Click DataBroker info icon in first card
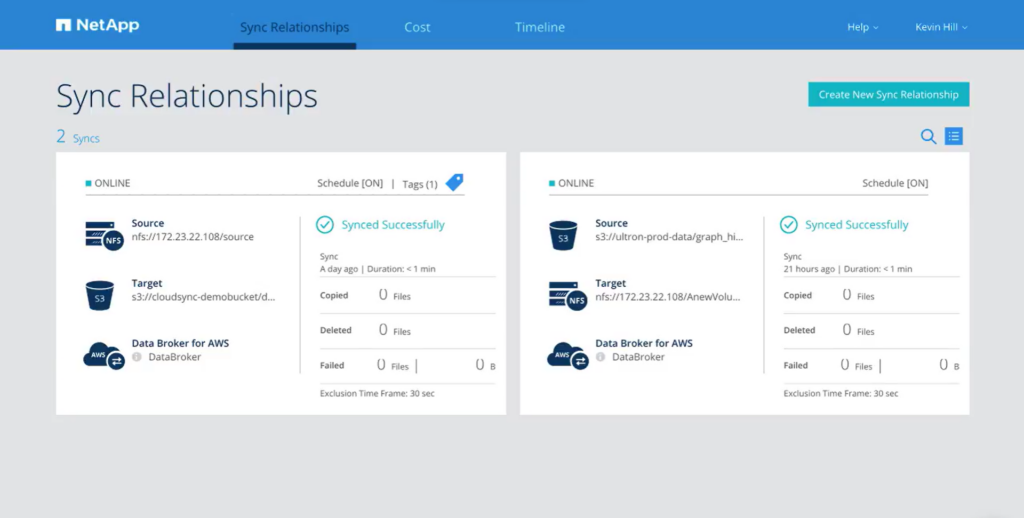This screenshot has width=1024, height=518. [136, 357]
